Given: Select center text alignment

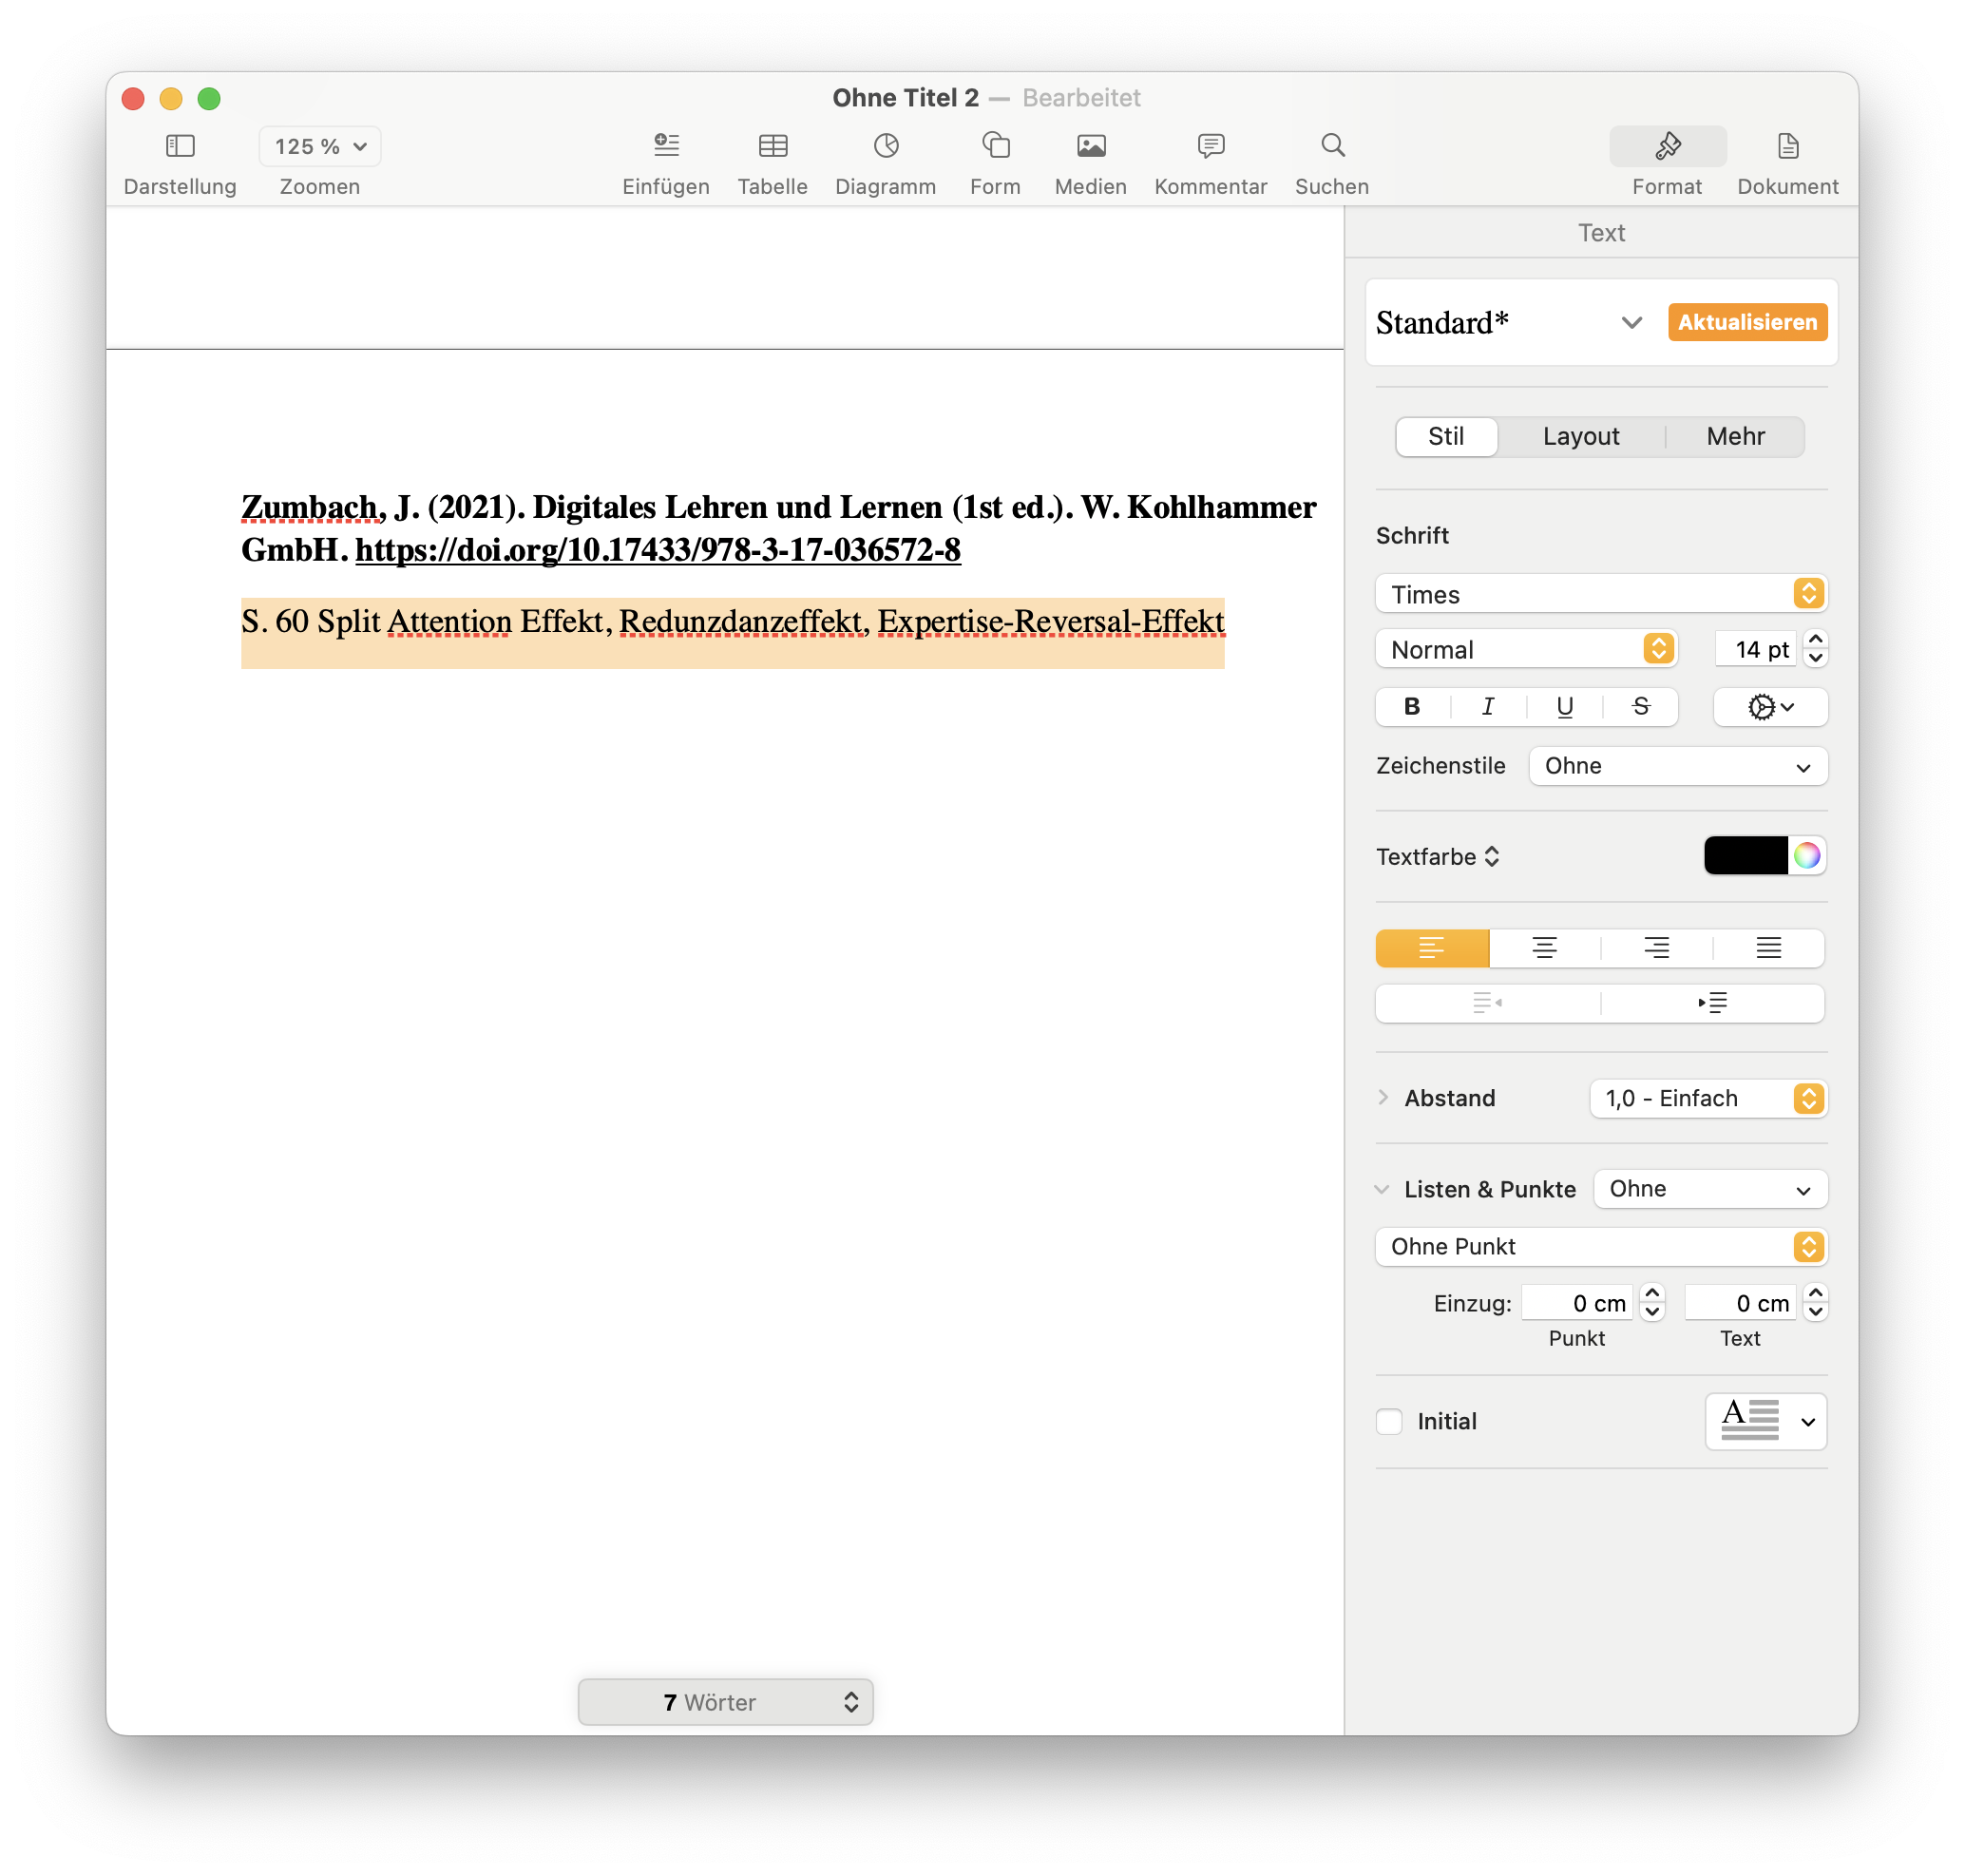Looking at the screenshot, I should [x=1544, y=948].
